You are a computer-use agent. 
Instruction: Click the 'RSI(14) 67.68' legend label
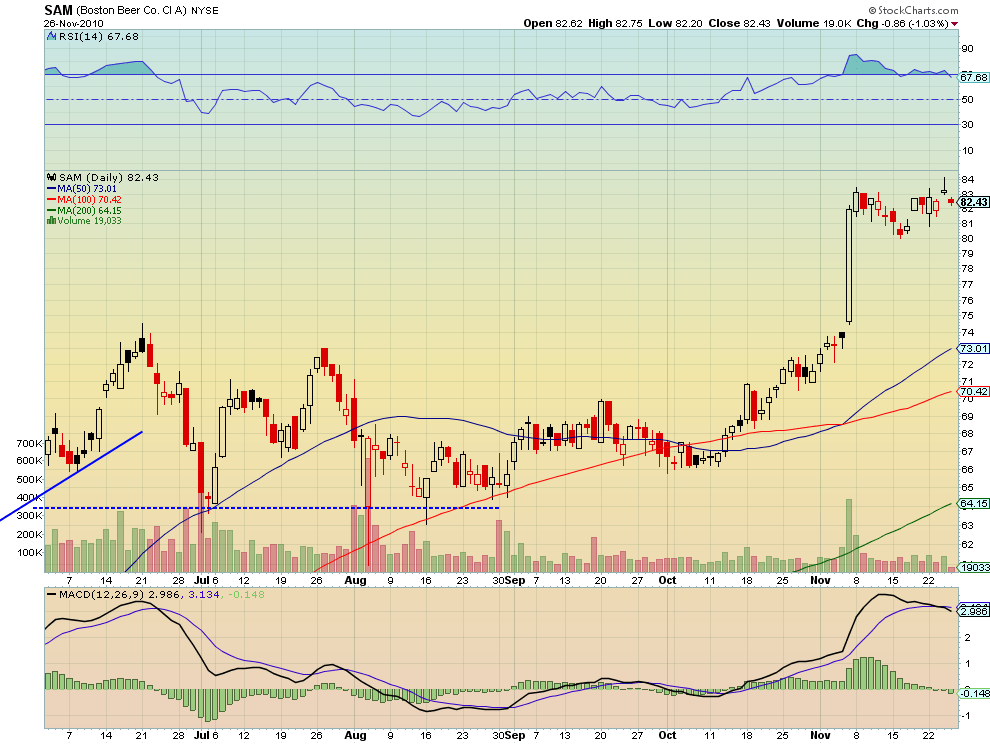(98, 37)
